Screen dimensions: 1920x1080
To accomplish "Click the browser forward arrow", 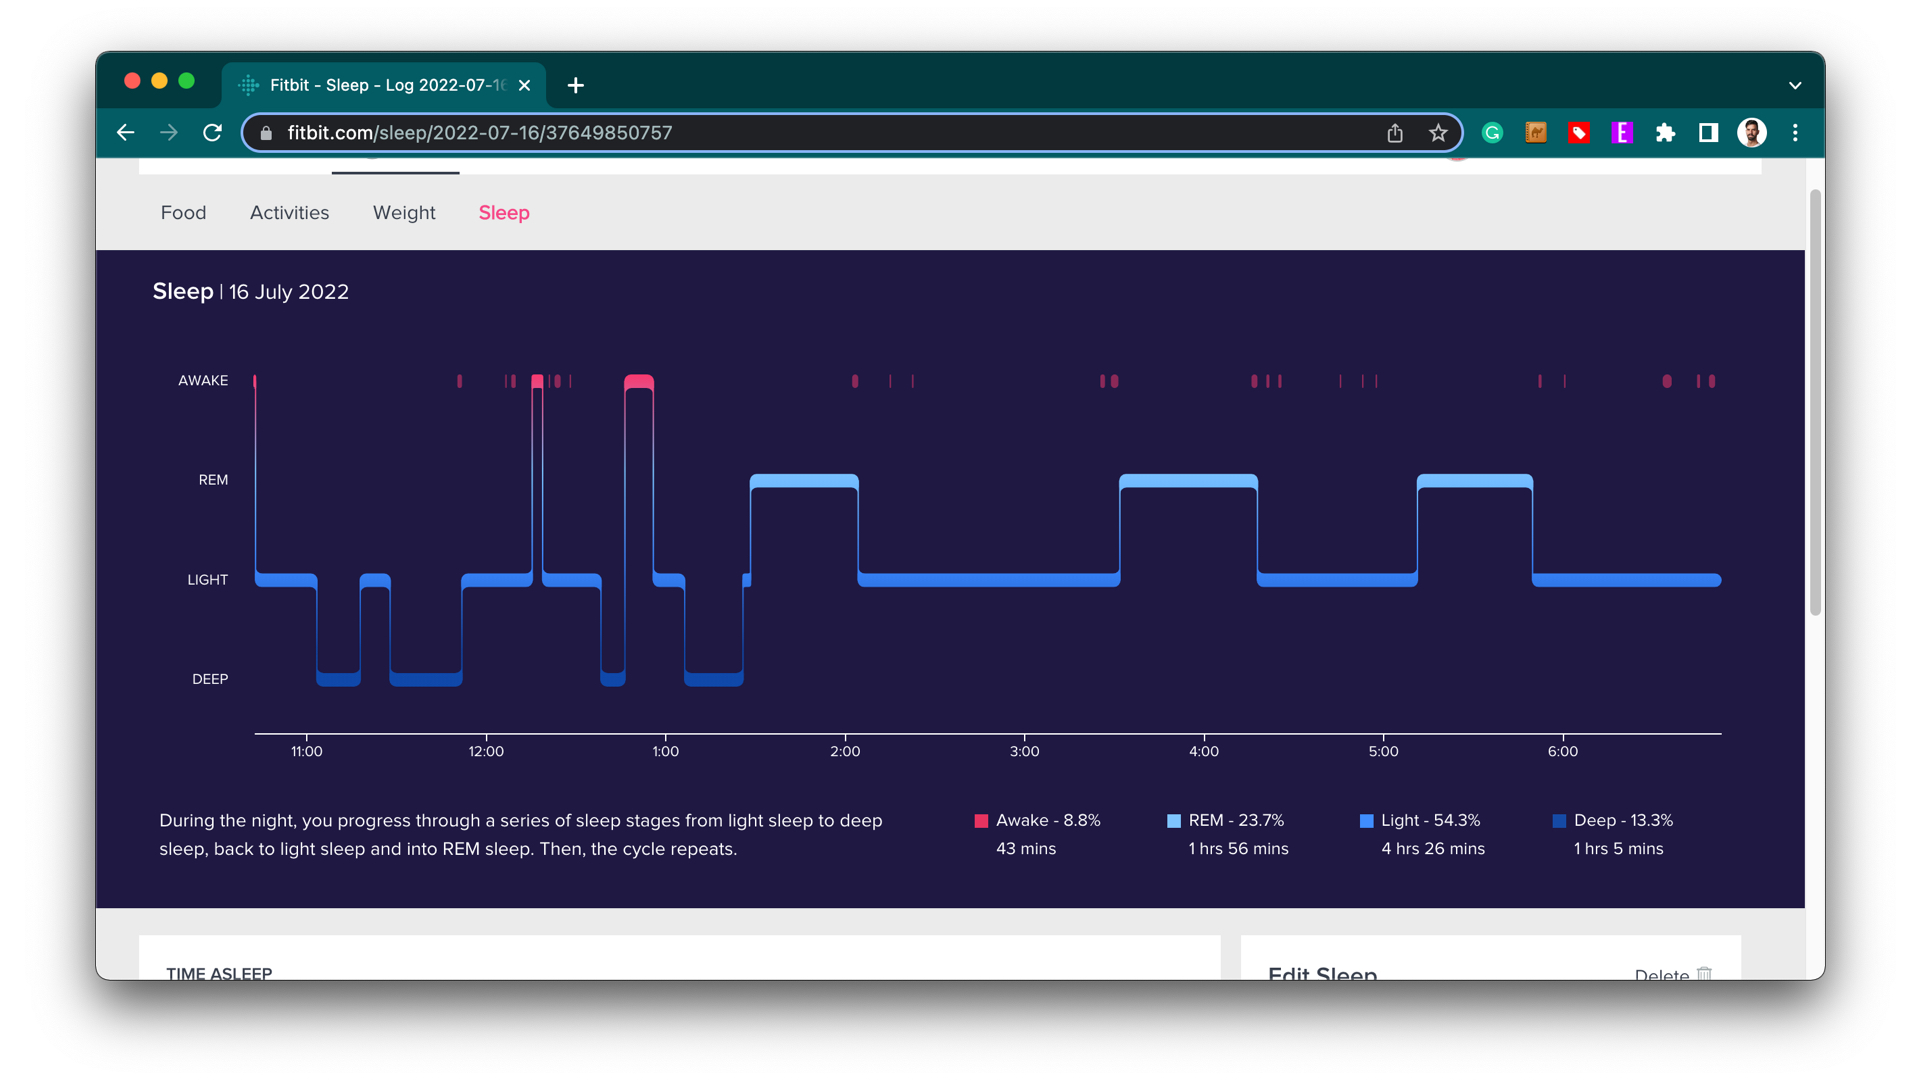I will (x=169, y=132).
